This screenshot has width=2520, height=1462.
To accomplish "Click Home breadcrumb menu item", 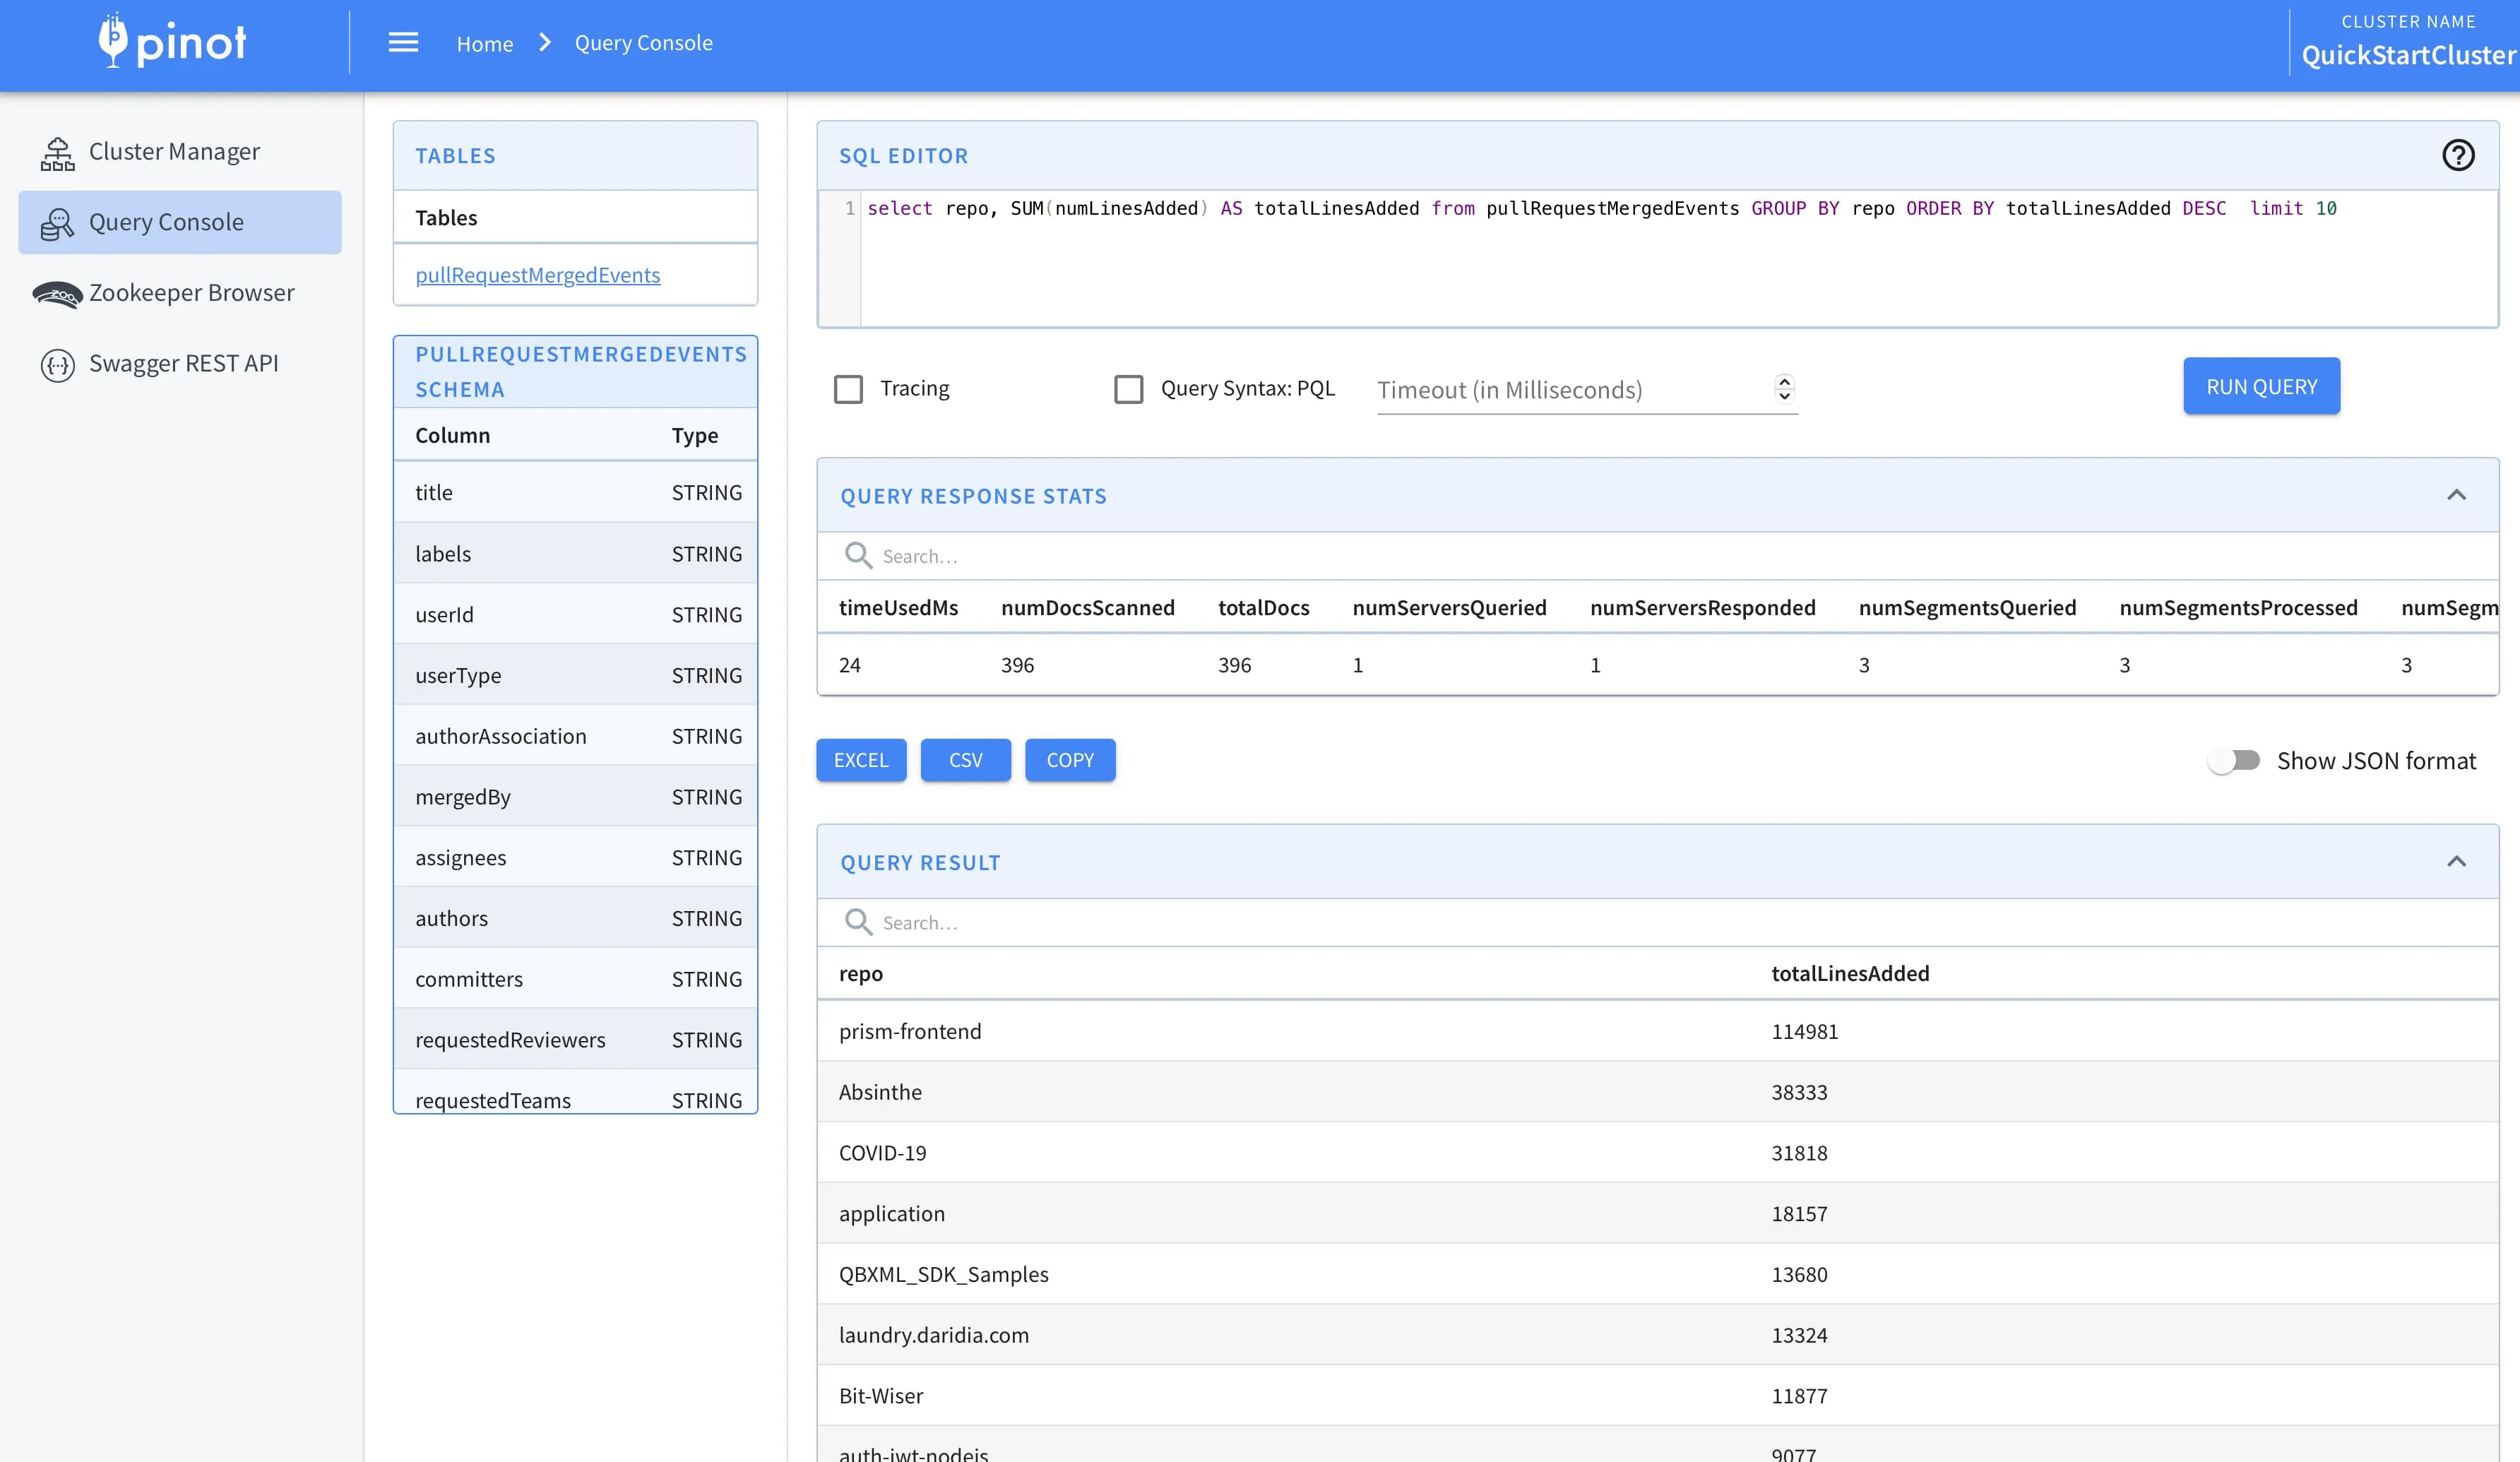I will pos(484,42).
